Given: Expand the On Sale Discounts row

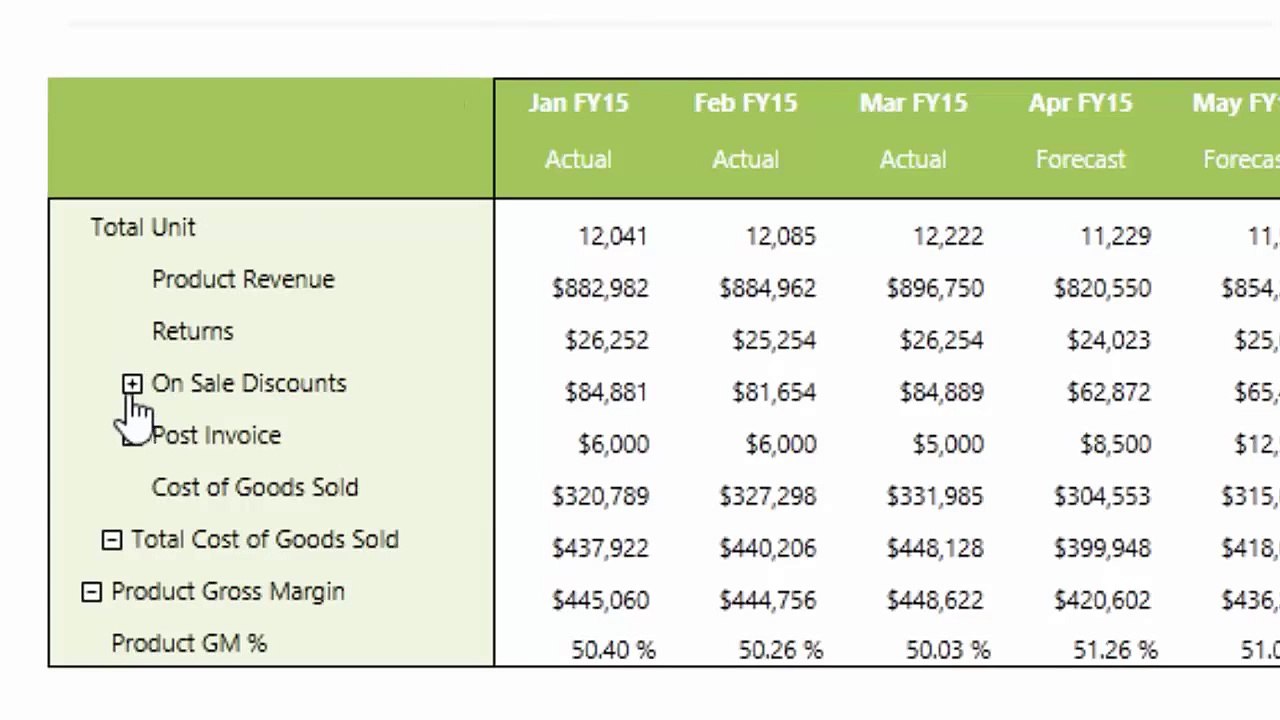Looking at the screenshot, I should click(132, 384).
